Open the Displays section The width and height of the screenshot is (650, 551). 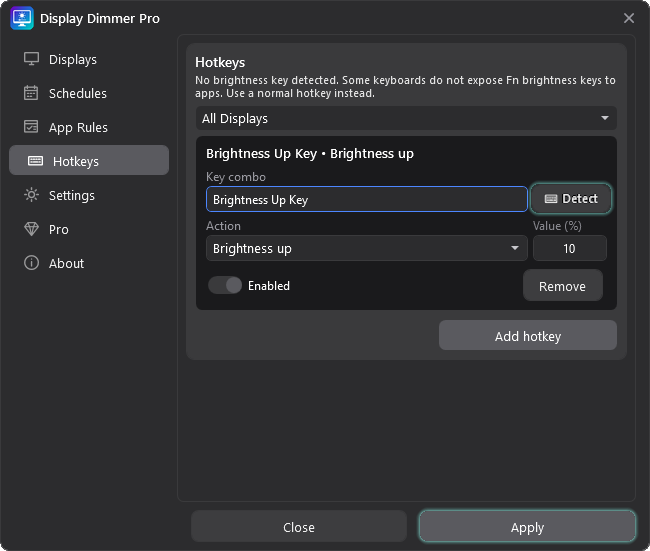[89, 59]
